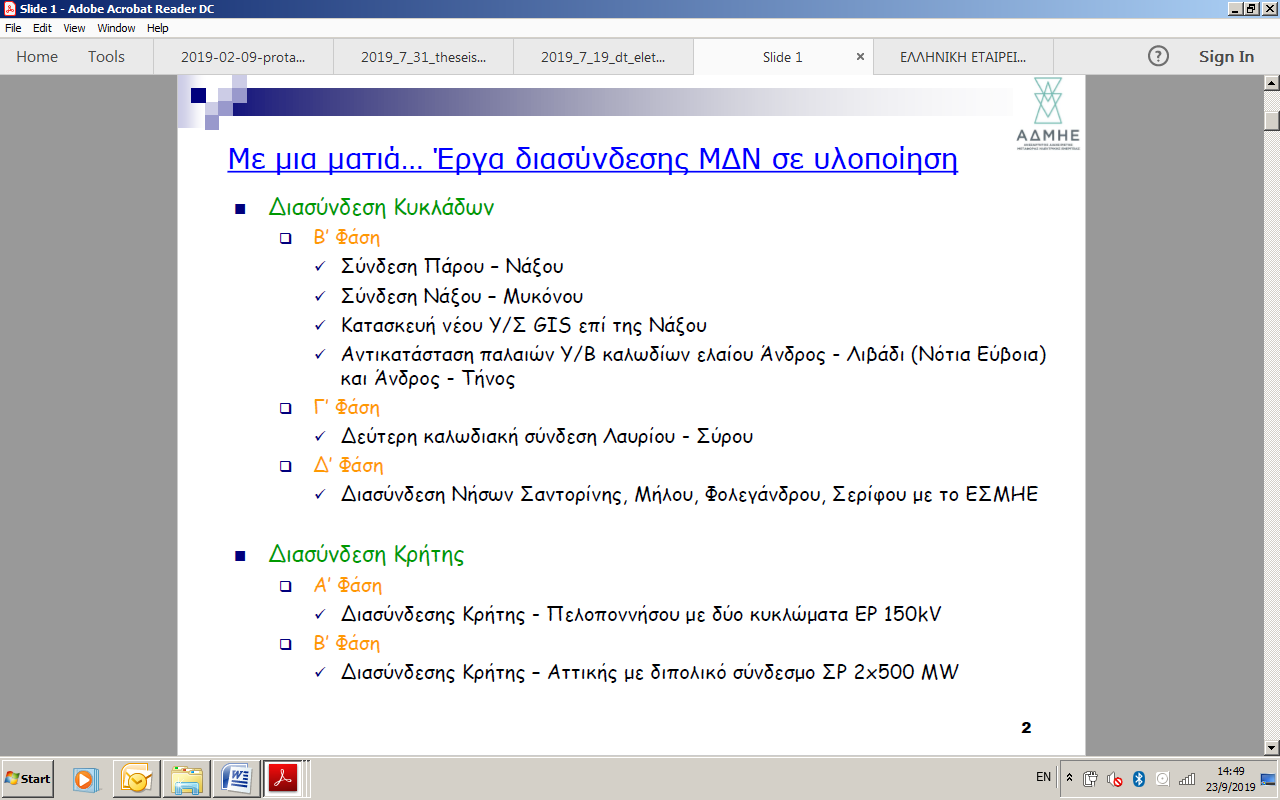Click the Α' Φάση subheading under Κρήτης
The width and height of the screenshot is (1280, 800).
348,586
